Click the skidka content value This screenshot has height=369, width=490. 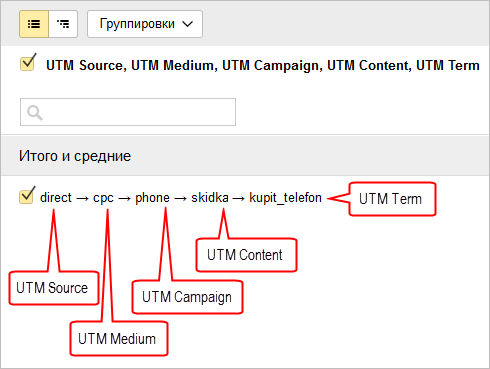210,198
